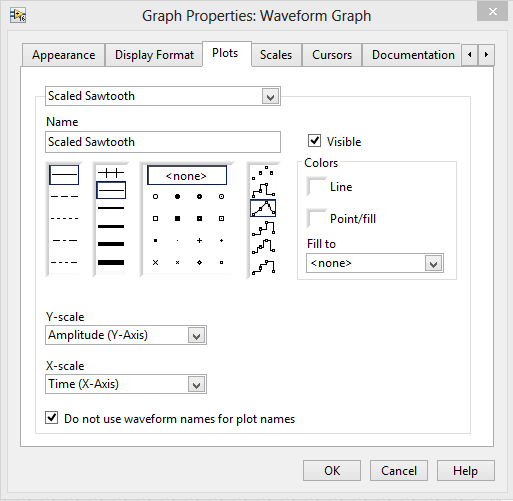Choose the long dashed line style
Viewport: 513px width, 501px height.
pyautogui.click(x=64, y=196)
